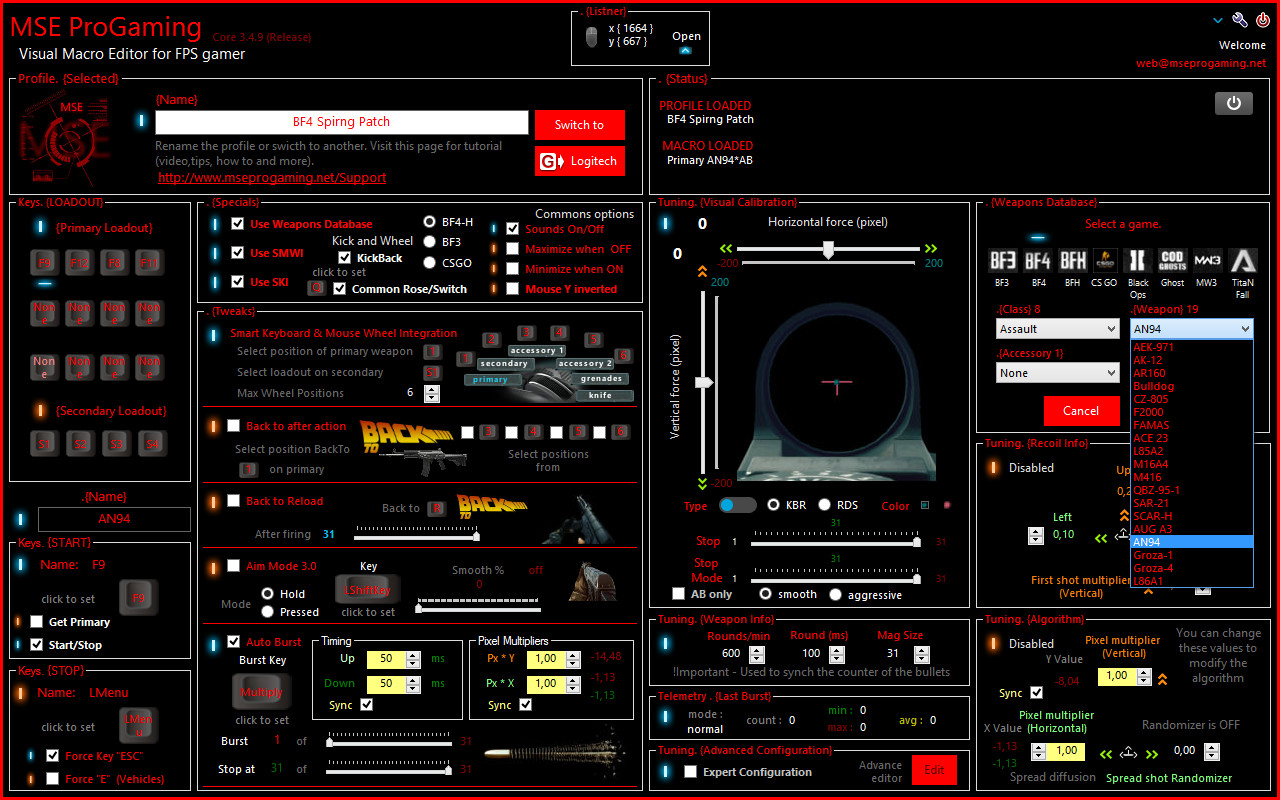Adjust the Rounds/min stepper
This screenshot has height=800, width=1280.
coord(757,654)
